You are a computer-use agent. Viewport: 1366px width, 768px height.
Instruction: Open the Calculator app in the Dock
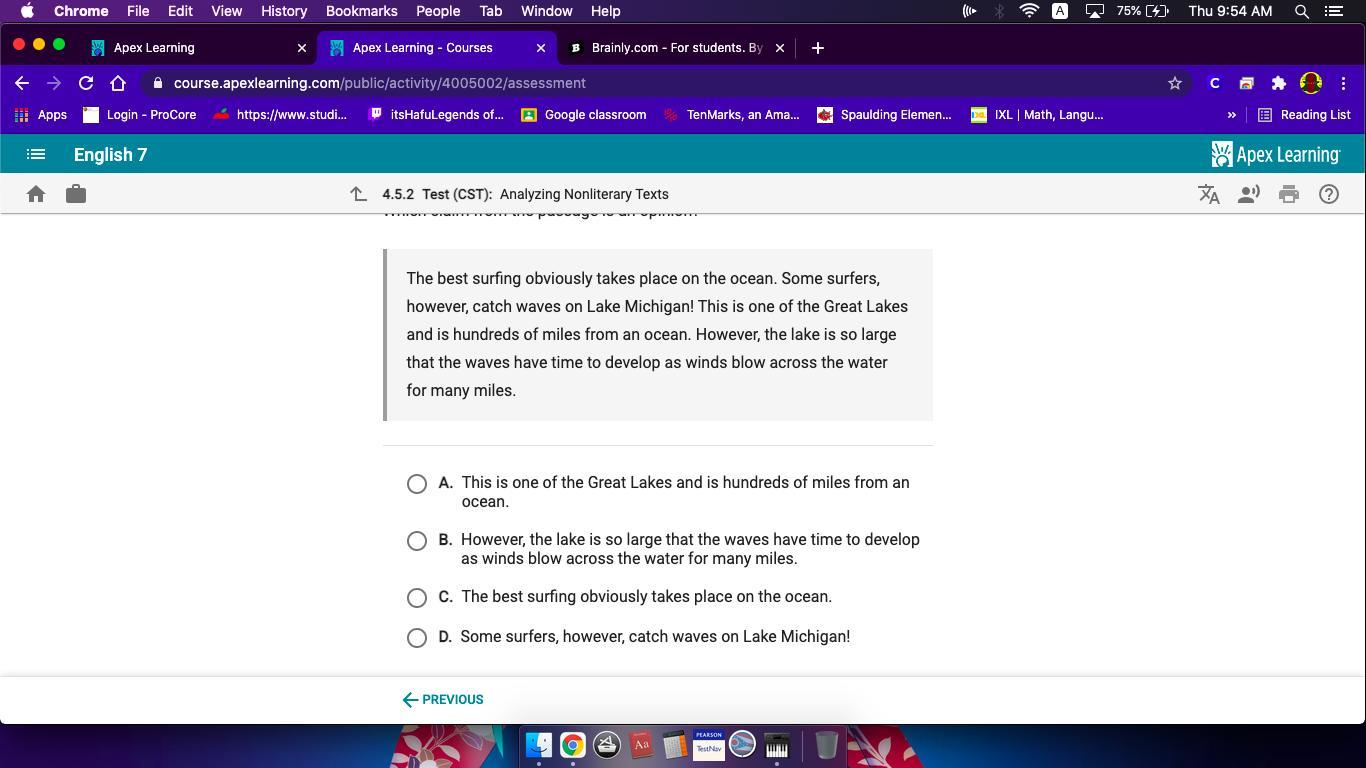click(x=674, y=745)
